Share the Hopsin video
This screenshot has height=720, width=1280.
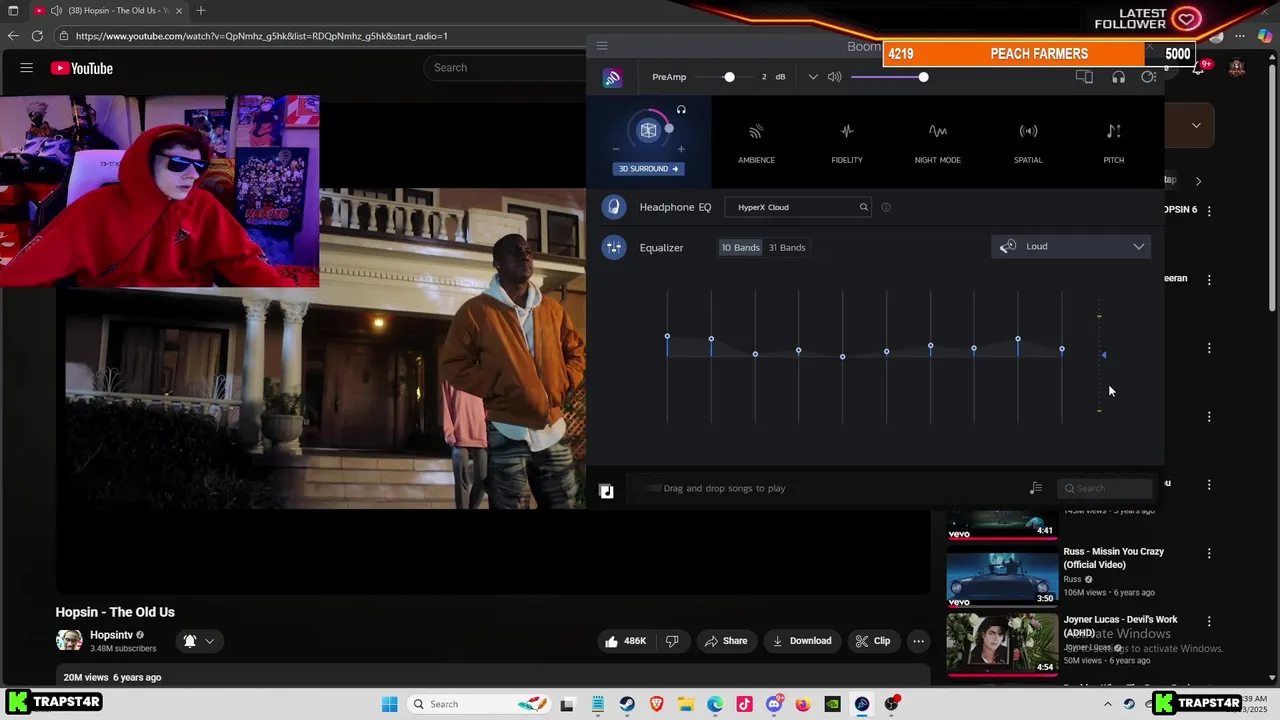pyautogui.click(x=725, y=641)
